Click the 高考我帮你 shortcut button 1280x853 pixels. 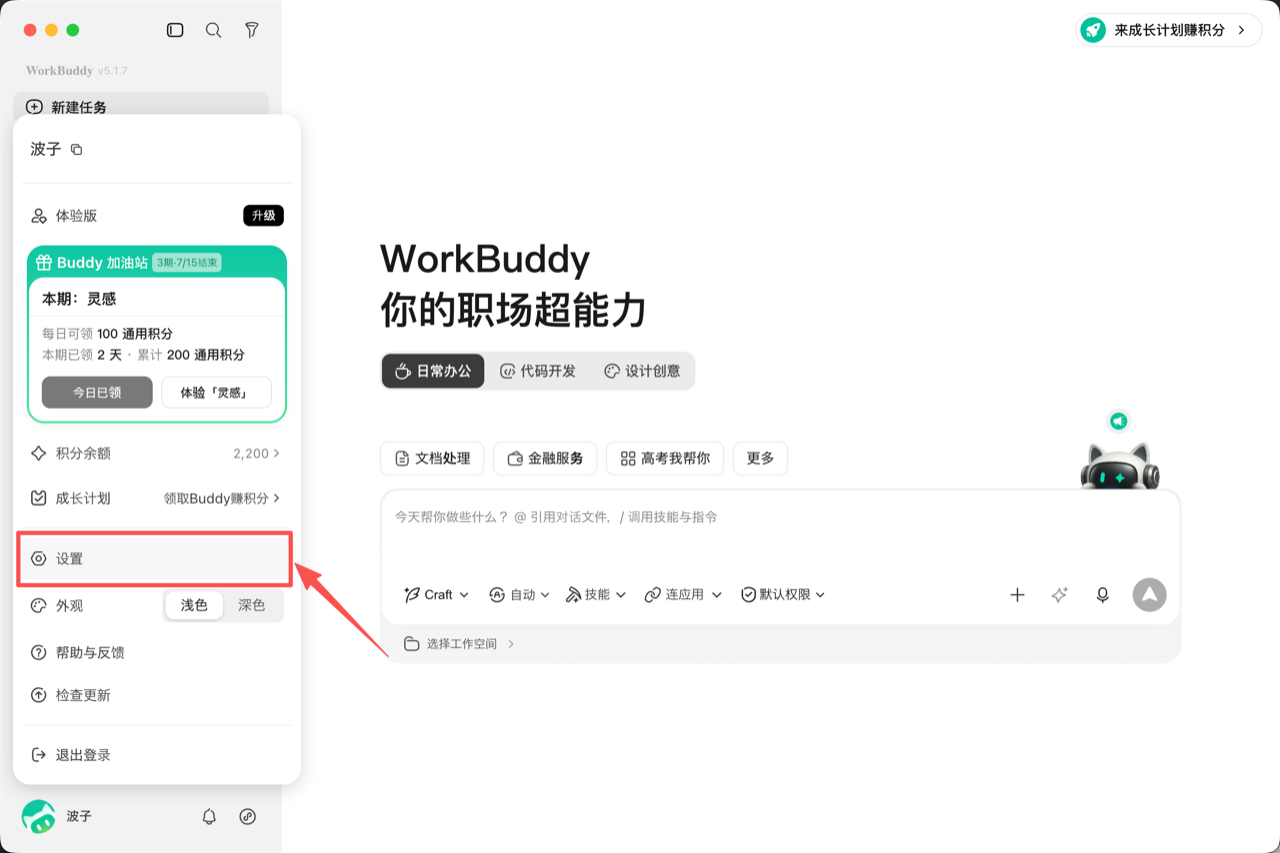point(665,458)
